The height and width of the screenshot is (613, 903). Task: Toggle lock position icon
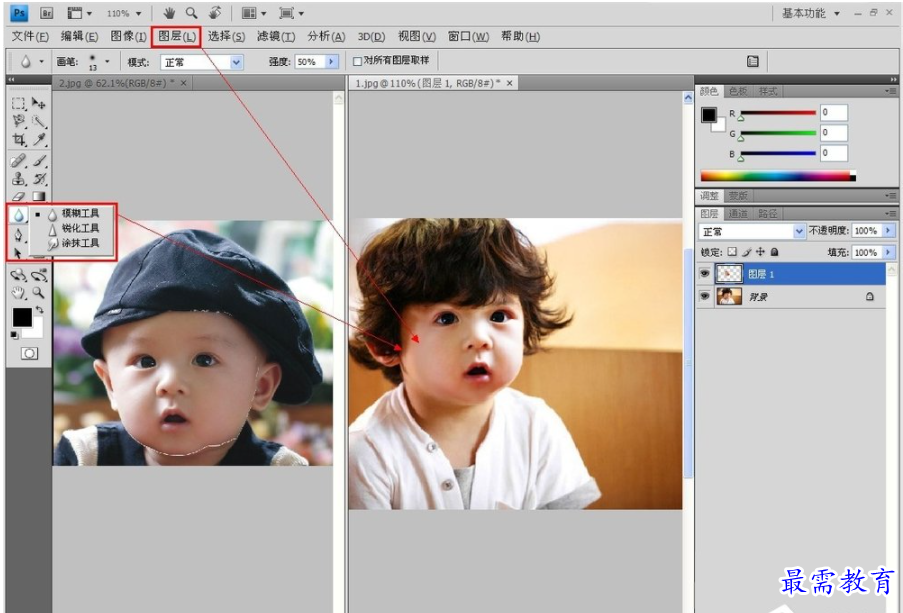[760, 252]
